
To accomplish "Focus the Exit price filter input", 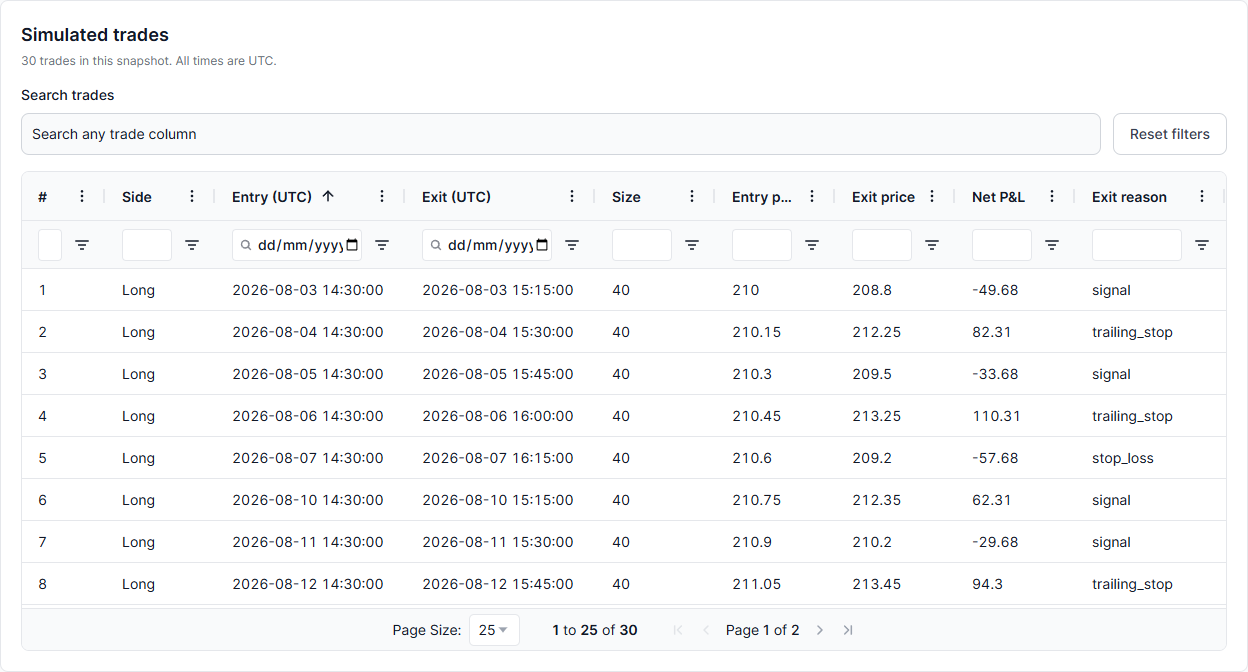I will click(882, 245).
